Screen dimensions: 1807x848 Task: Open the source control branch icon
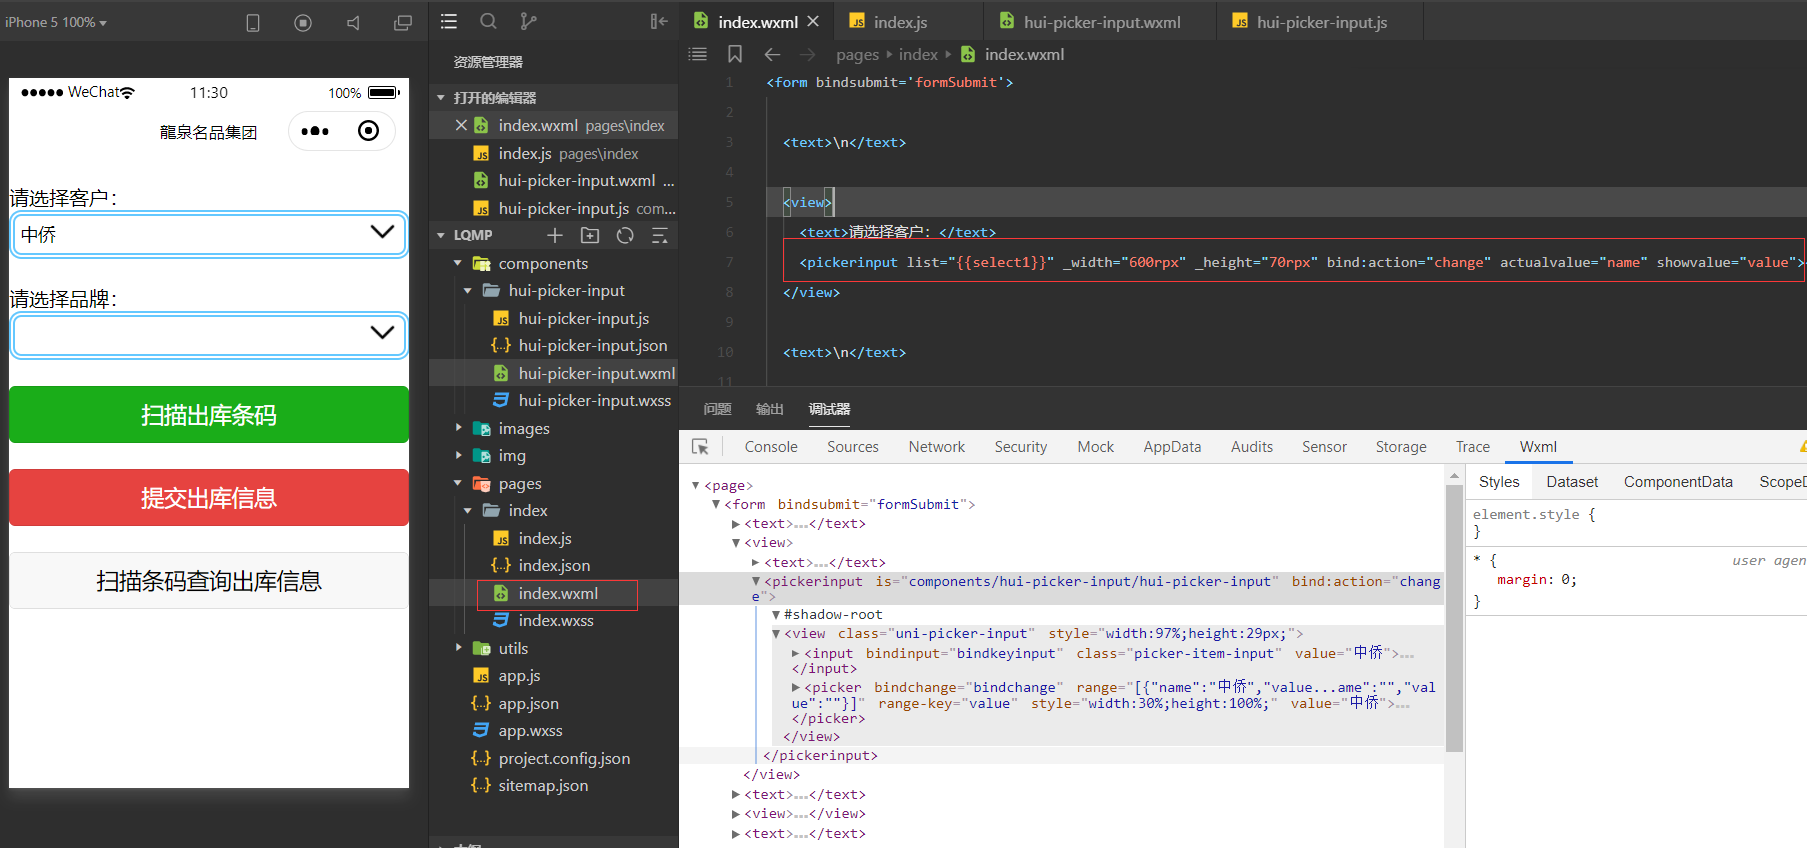tap(528, 21)
